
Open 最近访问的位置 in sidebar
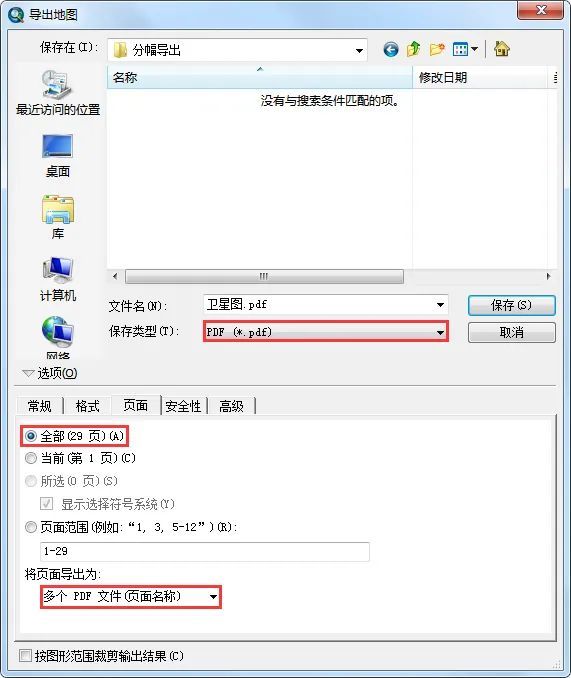[58, 93]
